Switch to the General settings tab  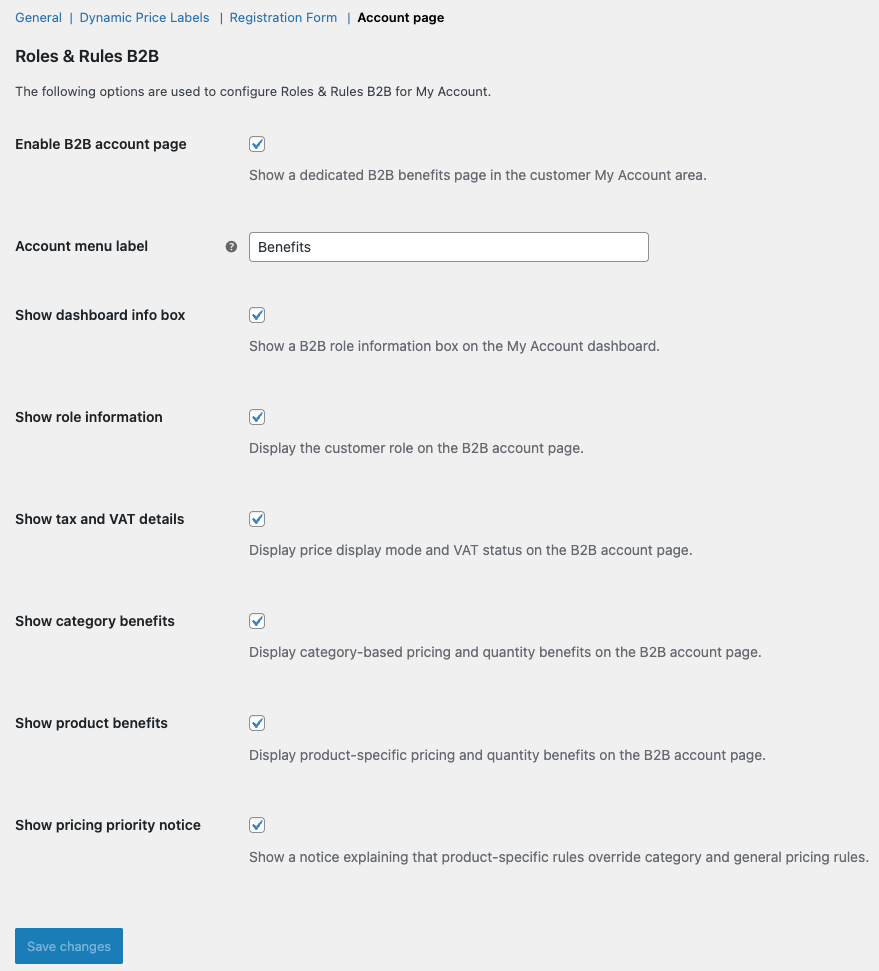tap(38, 17)
